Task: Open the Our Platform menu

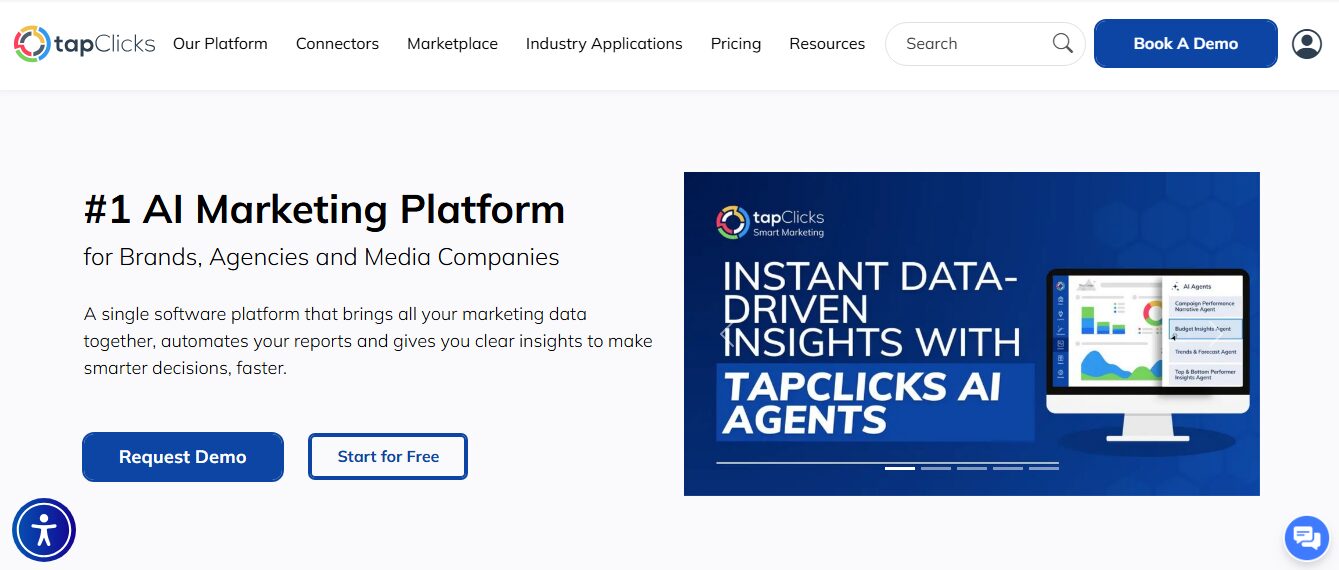Action: [220, 44]
